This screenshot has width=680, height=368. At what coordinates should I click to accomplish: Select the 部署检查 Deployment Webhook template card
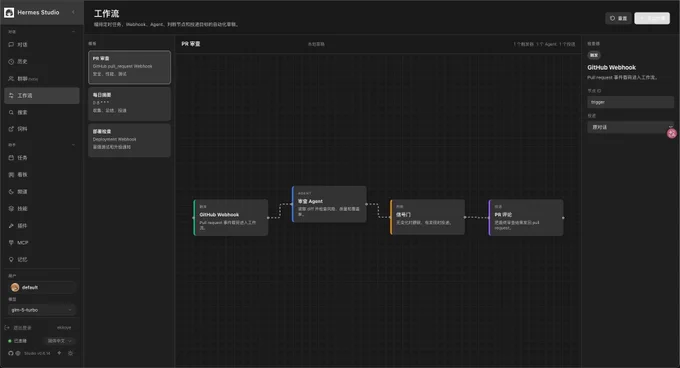point(129,140)
